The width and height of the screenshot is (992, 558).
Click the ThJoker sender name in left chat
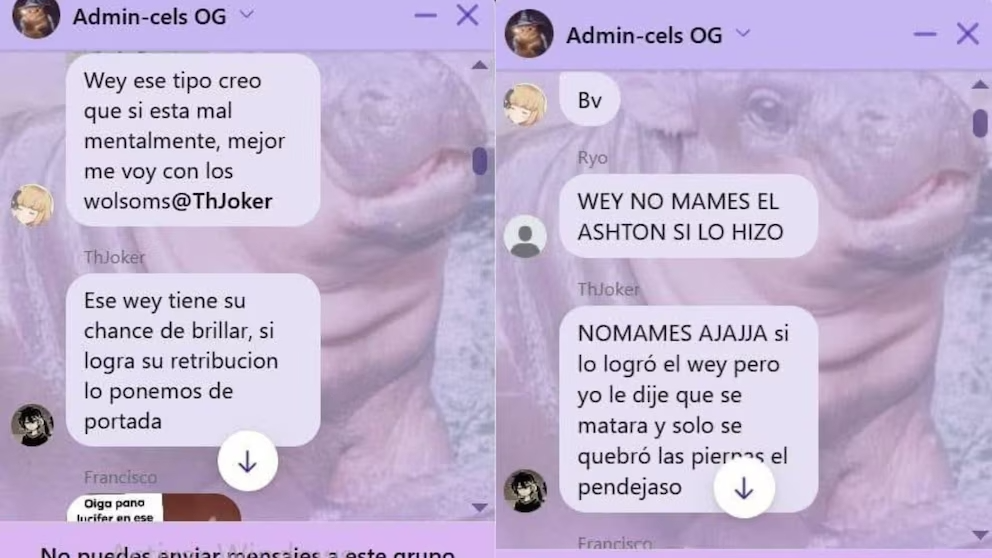point(115,257)
